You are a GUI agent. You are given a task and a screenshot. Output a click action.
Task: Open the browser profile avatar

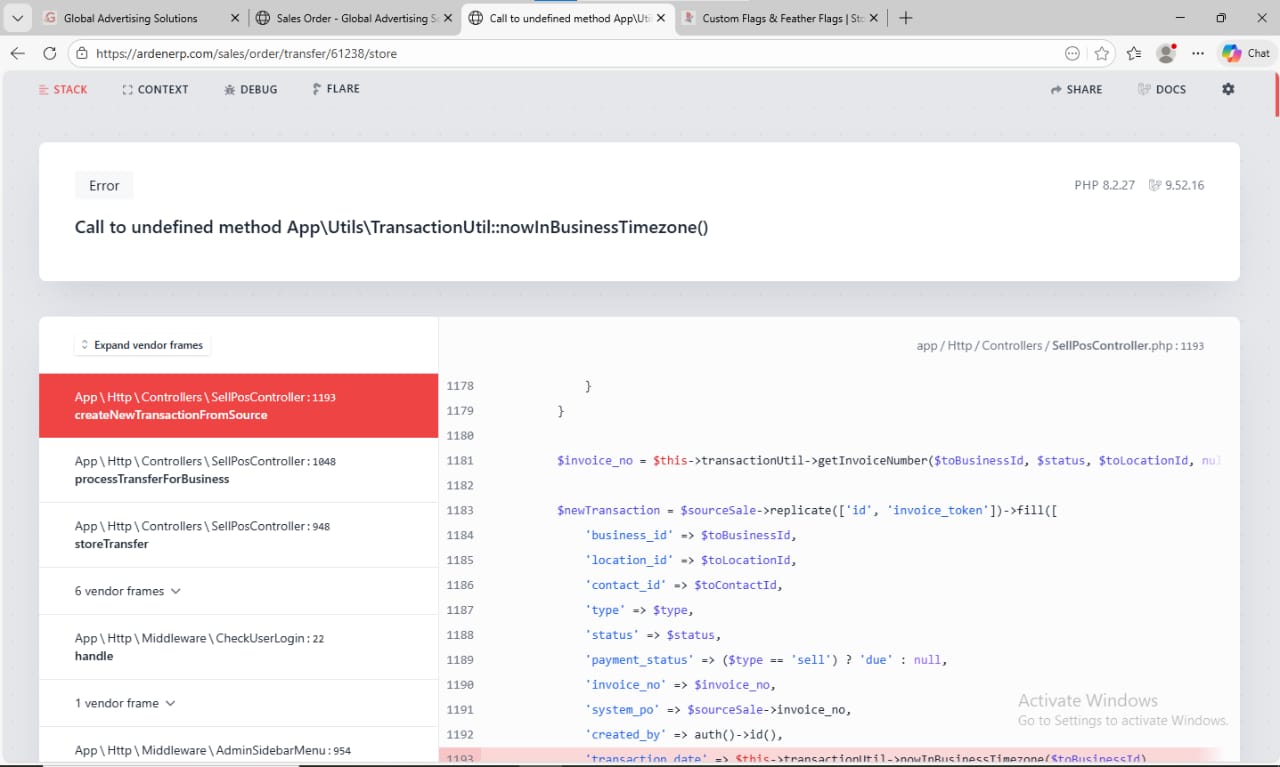1165,53
